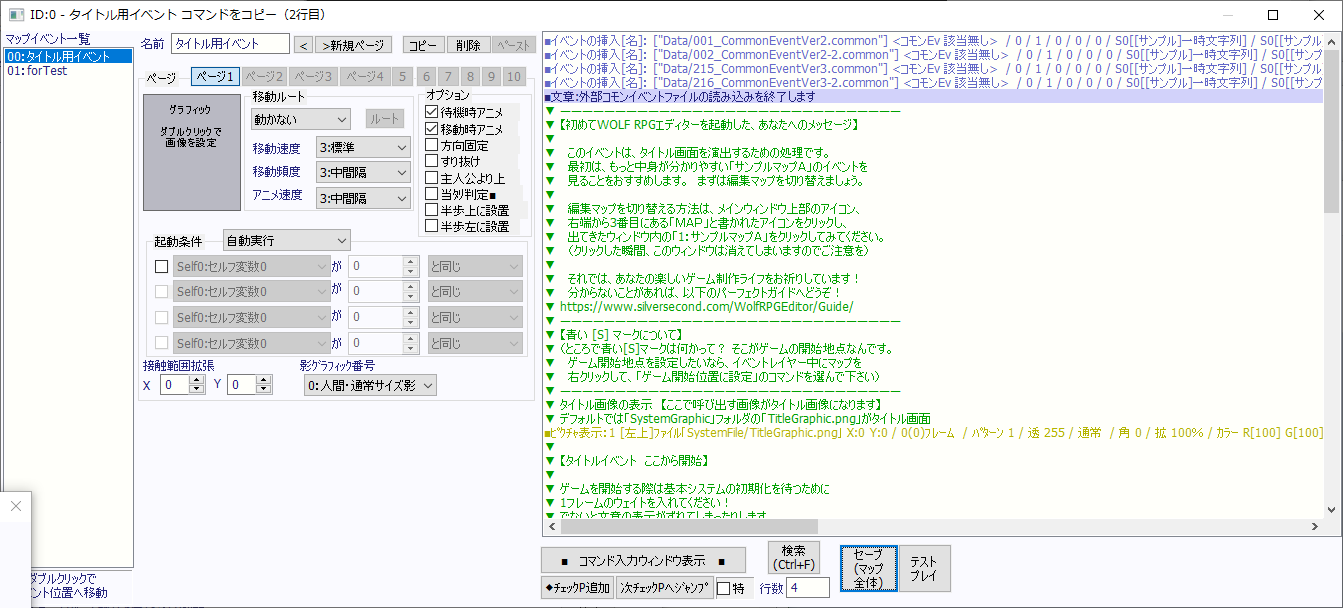Click >新規ページ button

click(354, 45)
